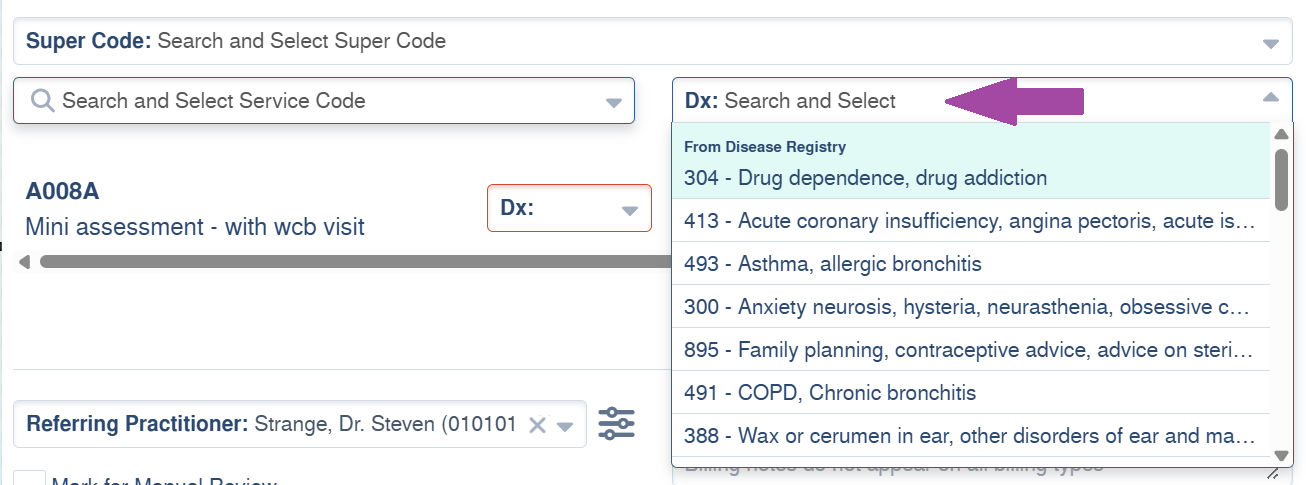Click the left arrow of horizontal scrollbar
The width and height of the screenshot is (1306, 485).
tap(24, 262)
